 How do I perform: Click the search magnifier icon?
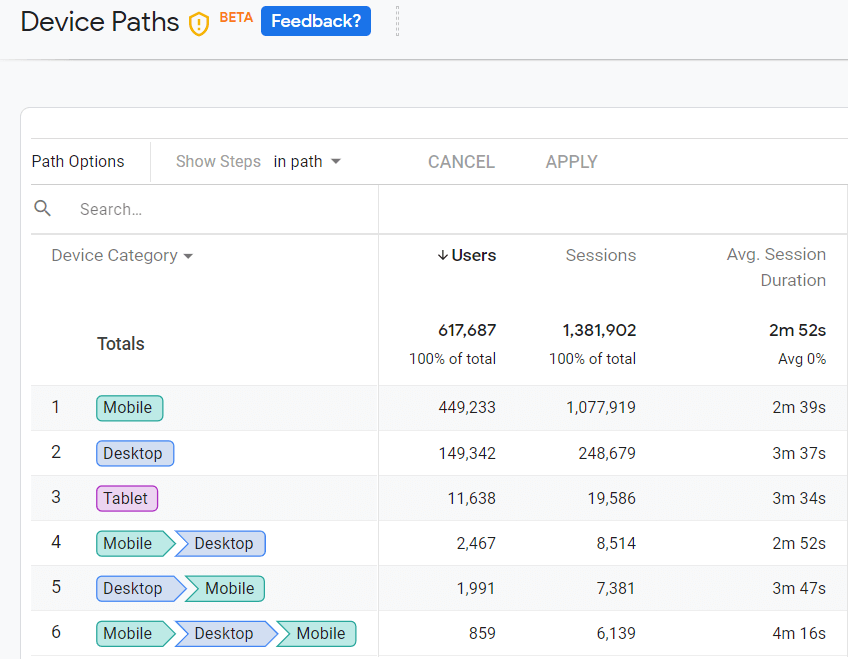pyautogui.click(x=43, y=209)
